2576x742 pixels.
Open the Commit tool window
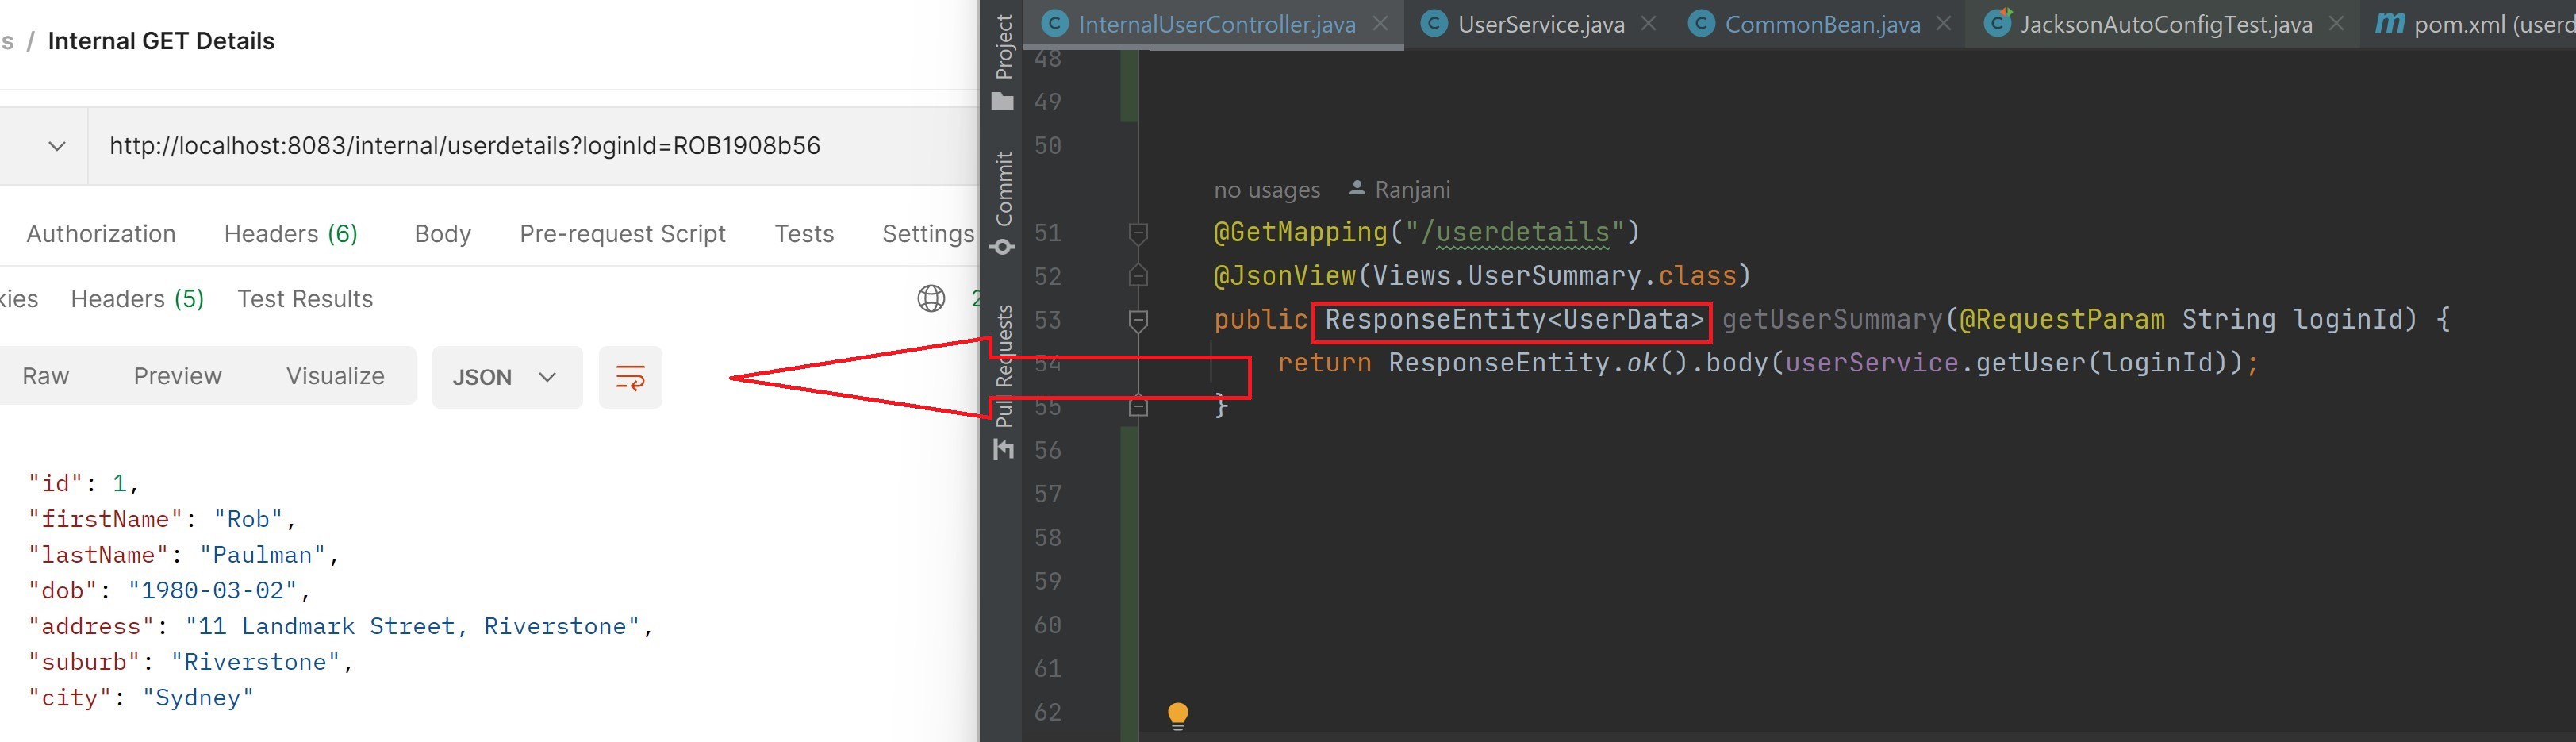(x=1003, y=203)
